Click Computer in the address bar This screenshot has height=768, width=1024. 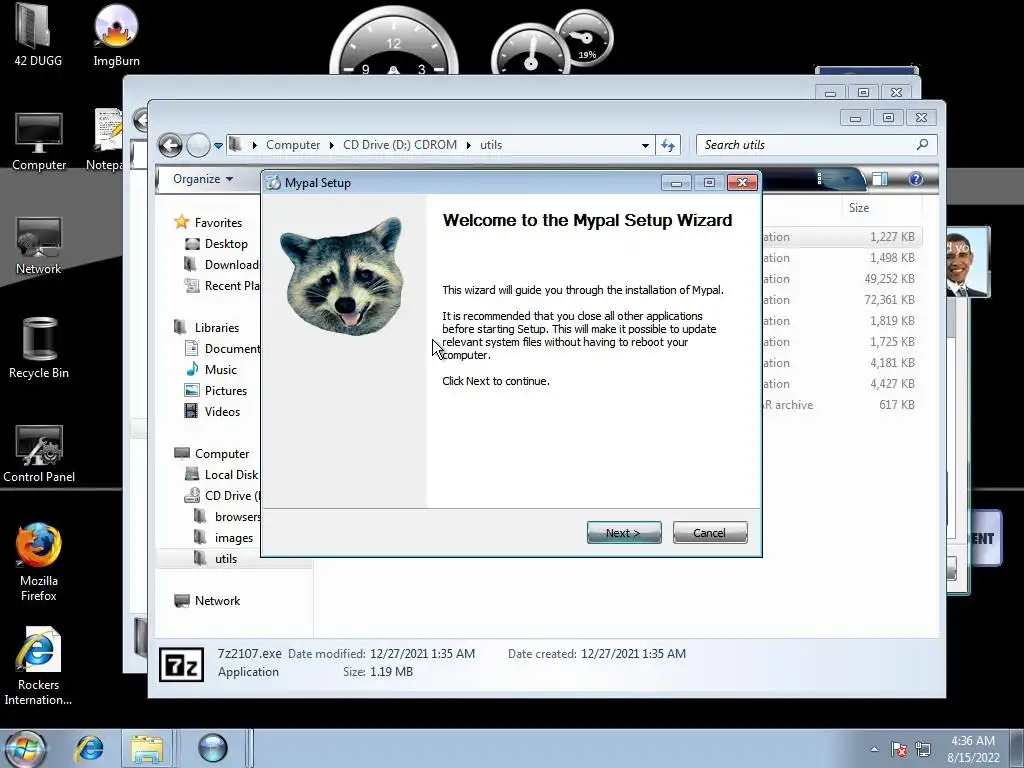293,145
